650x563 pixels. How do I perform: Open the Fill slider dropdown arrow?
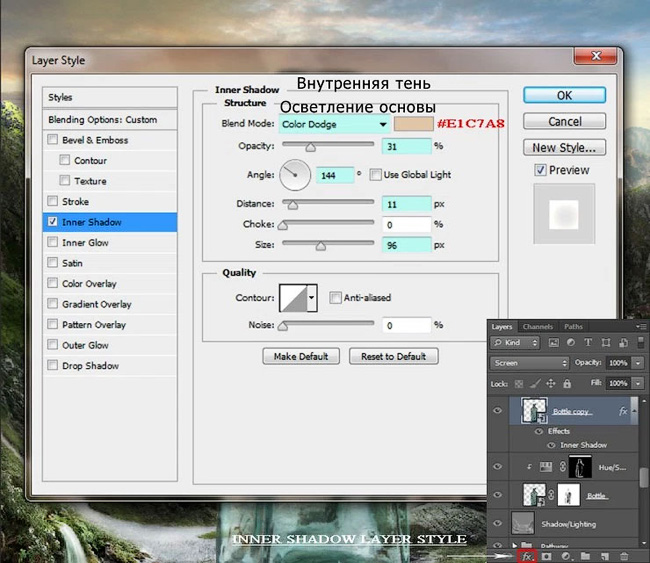(x=638, y=383)
